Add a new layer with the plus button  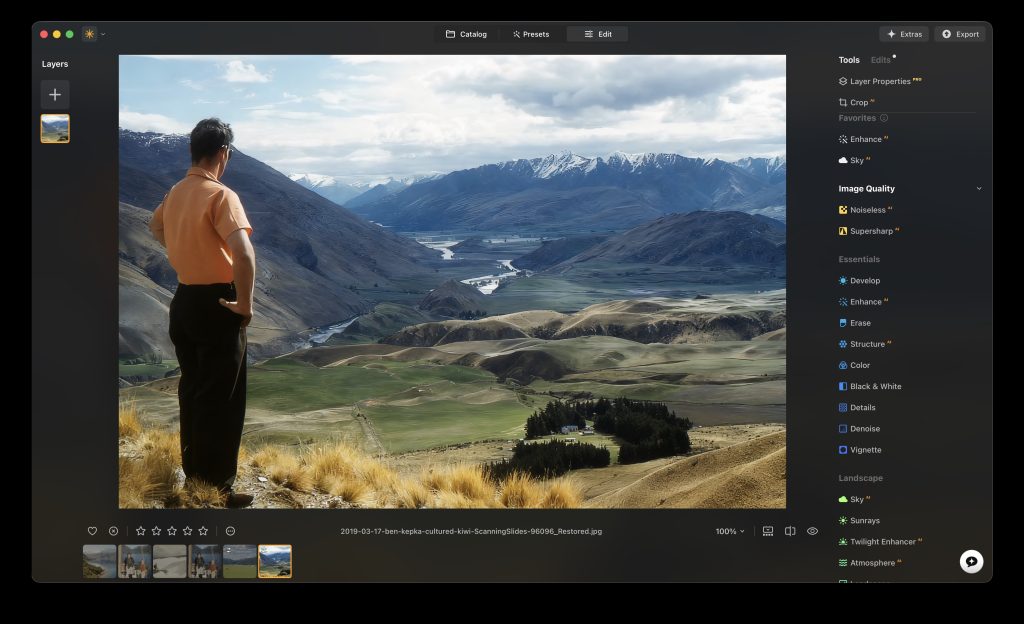pos(55,94)
